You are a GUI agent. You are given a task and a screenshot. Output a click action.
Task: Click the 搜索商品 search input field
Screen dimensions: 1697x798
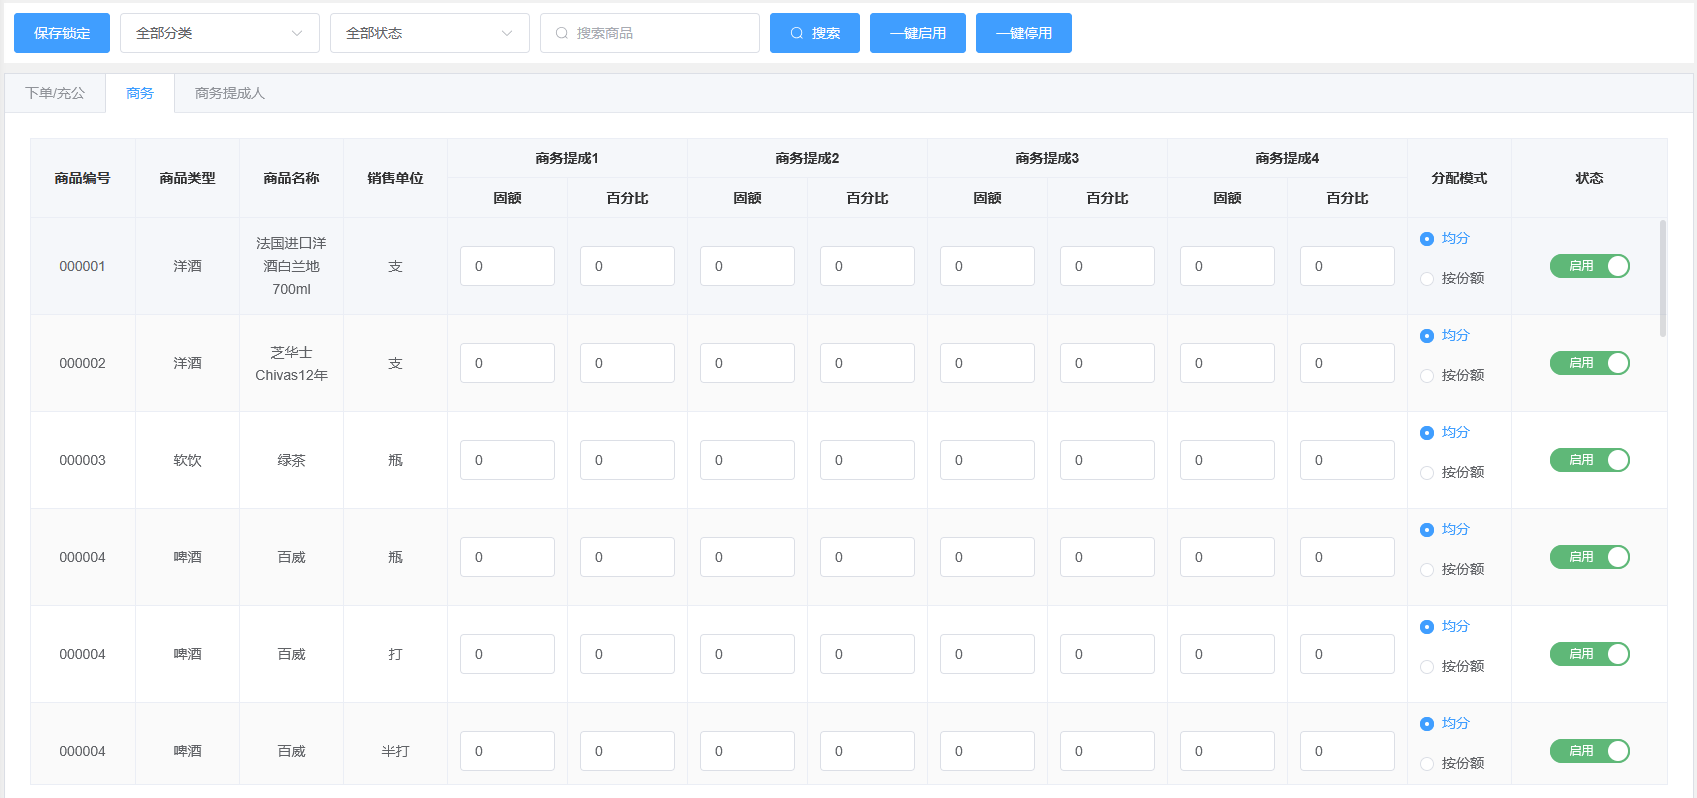660,33
